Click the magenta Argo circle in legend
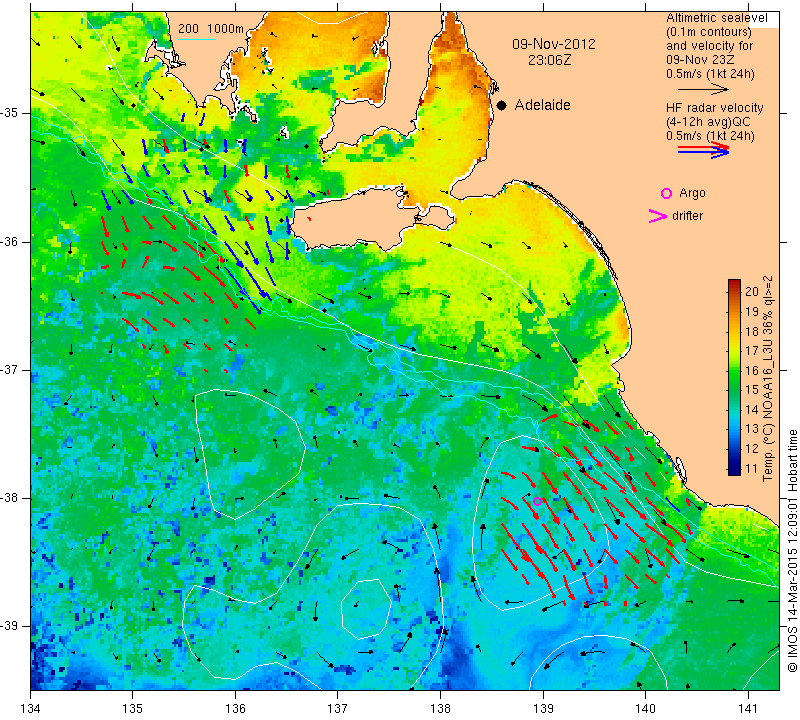The height and width of the screenshot is (720, 800). [666, 193]
